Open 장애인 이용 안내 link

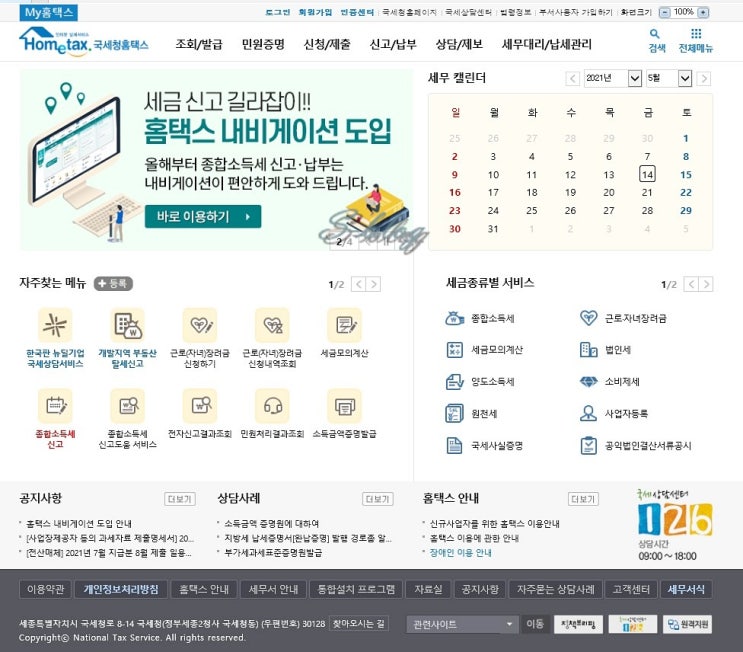point(460,552)
